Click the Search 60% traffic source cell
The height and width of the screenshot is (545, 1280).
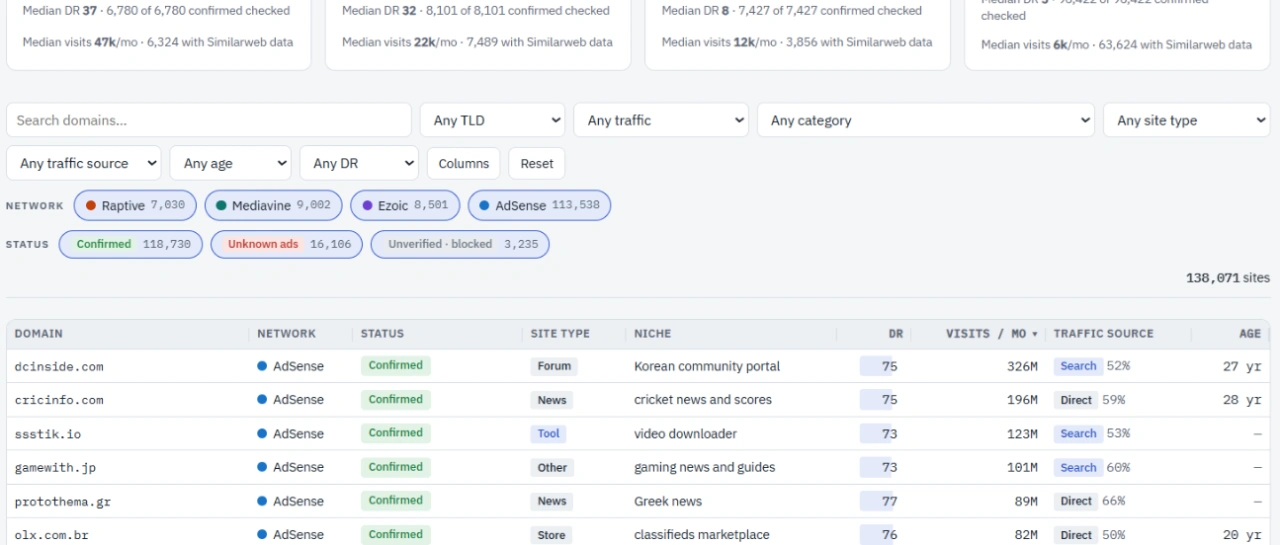coord(1091,467)
